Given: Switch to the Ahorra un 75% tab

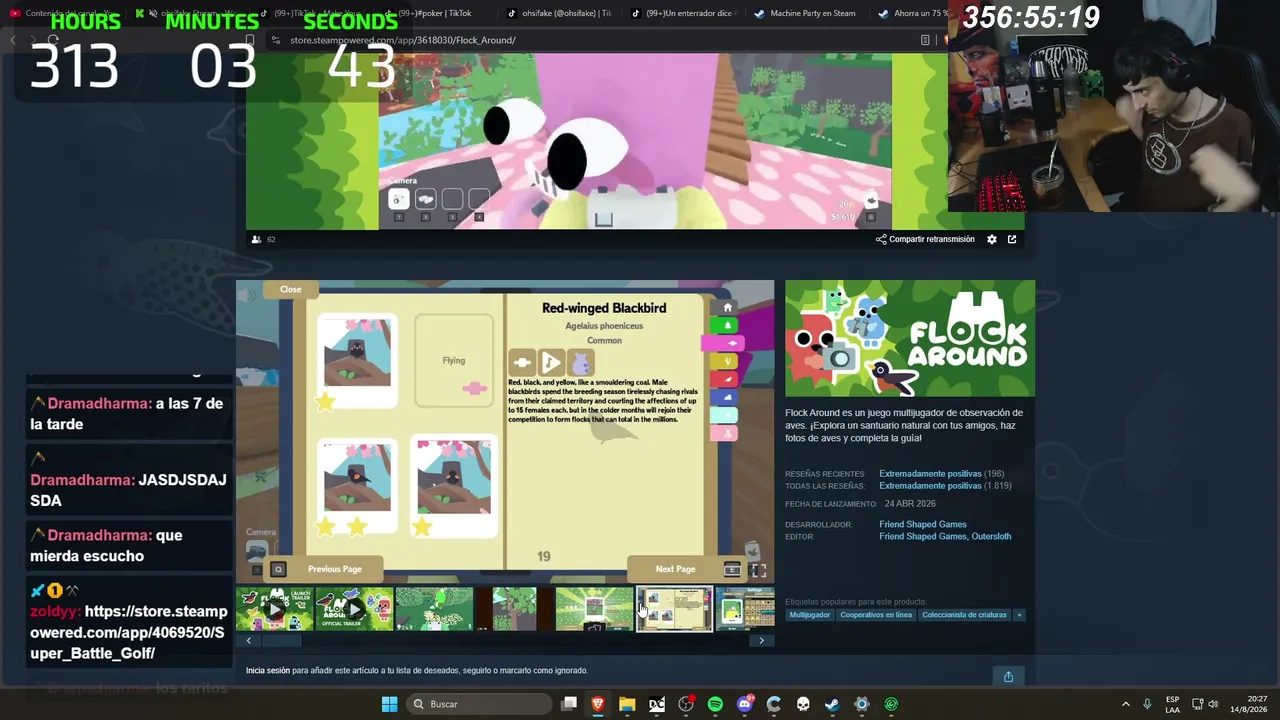Looking at the screenshot, I should (912, 14).
